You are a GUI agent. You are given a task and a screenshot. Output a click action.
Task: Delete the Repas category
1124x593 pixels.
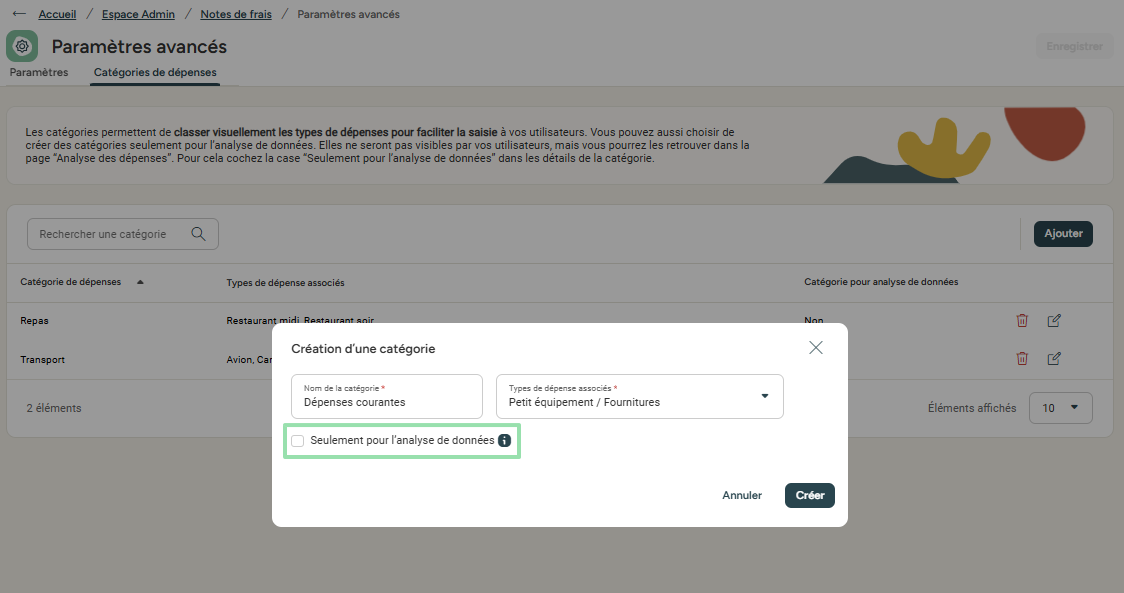click(1022, 321)
